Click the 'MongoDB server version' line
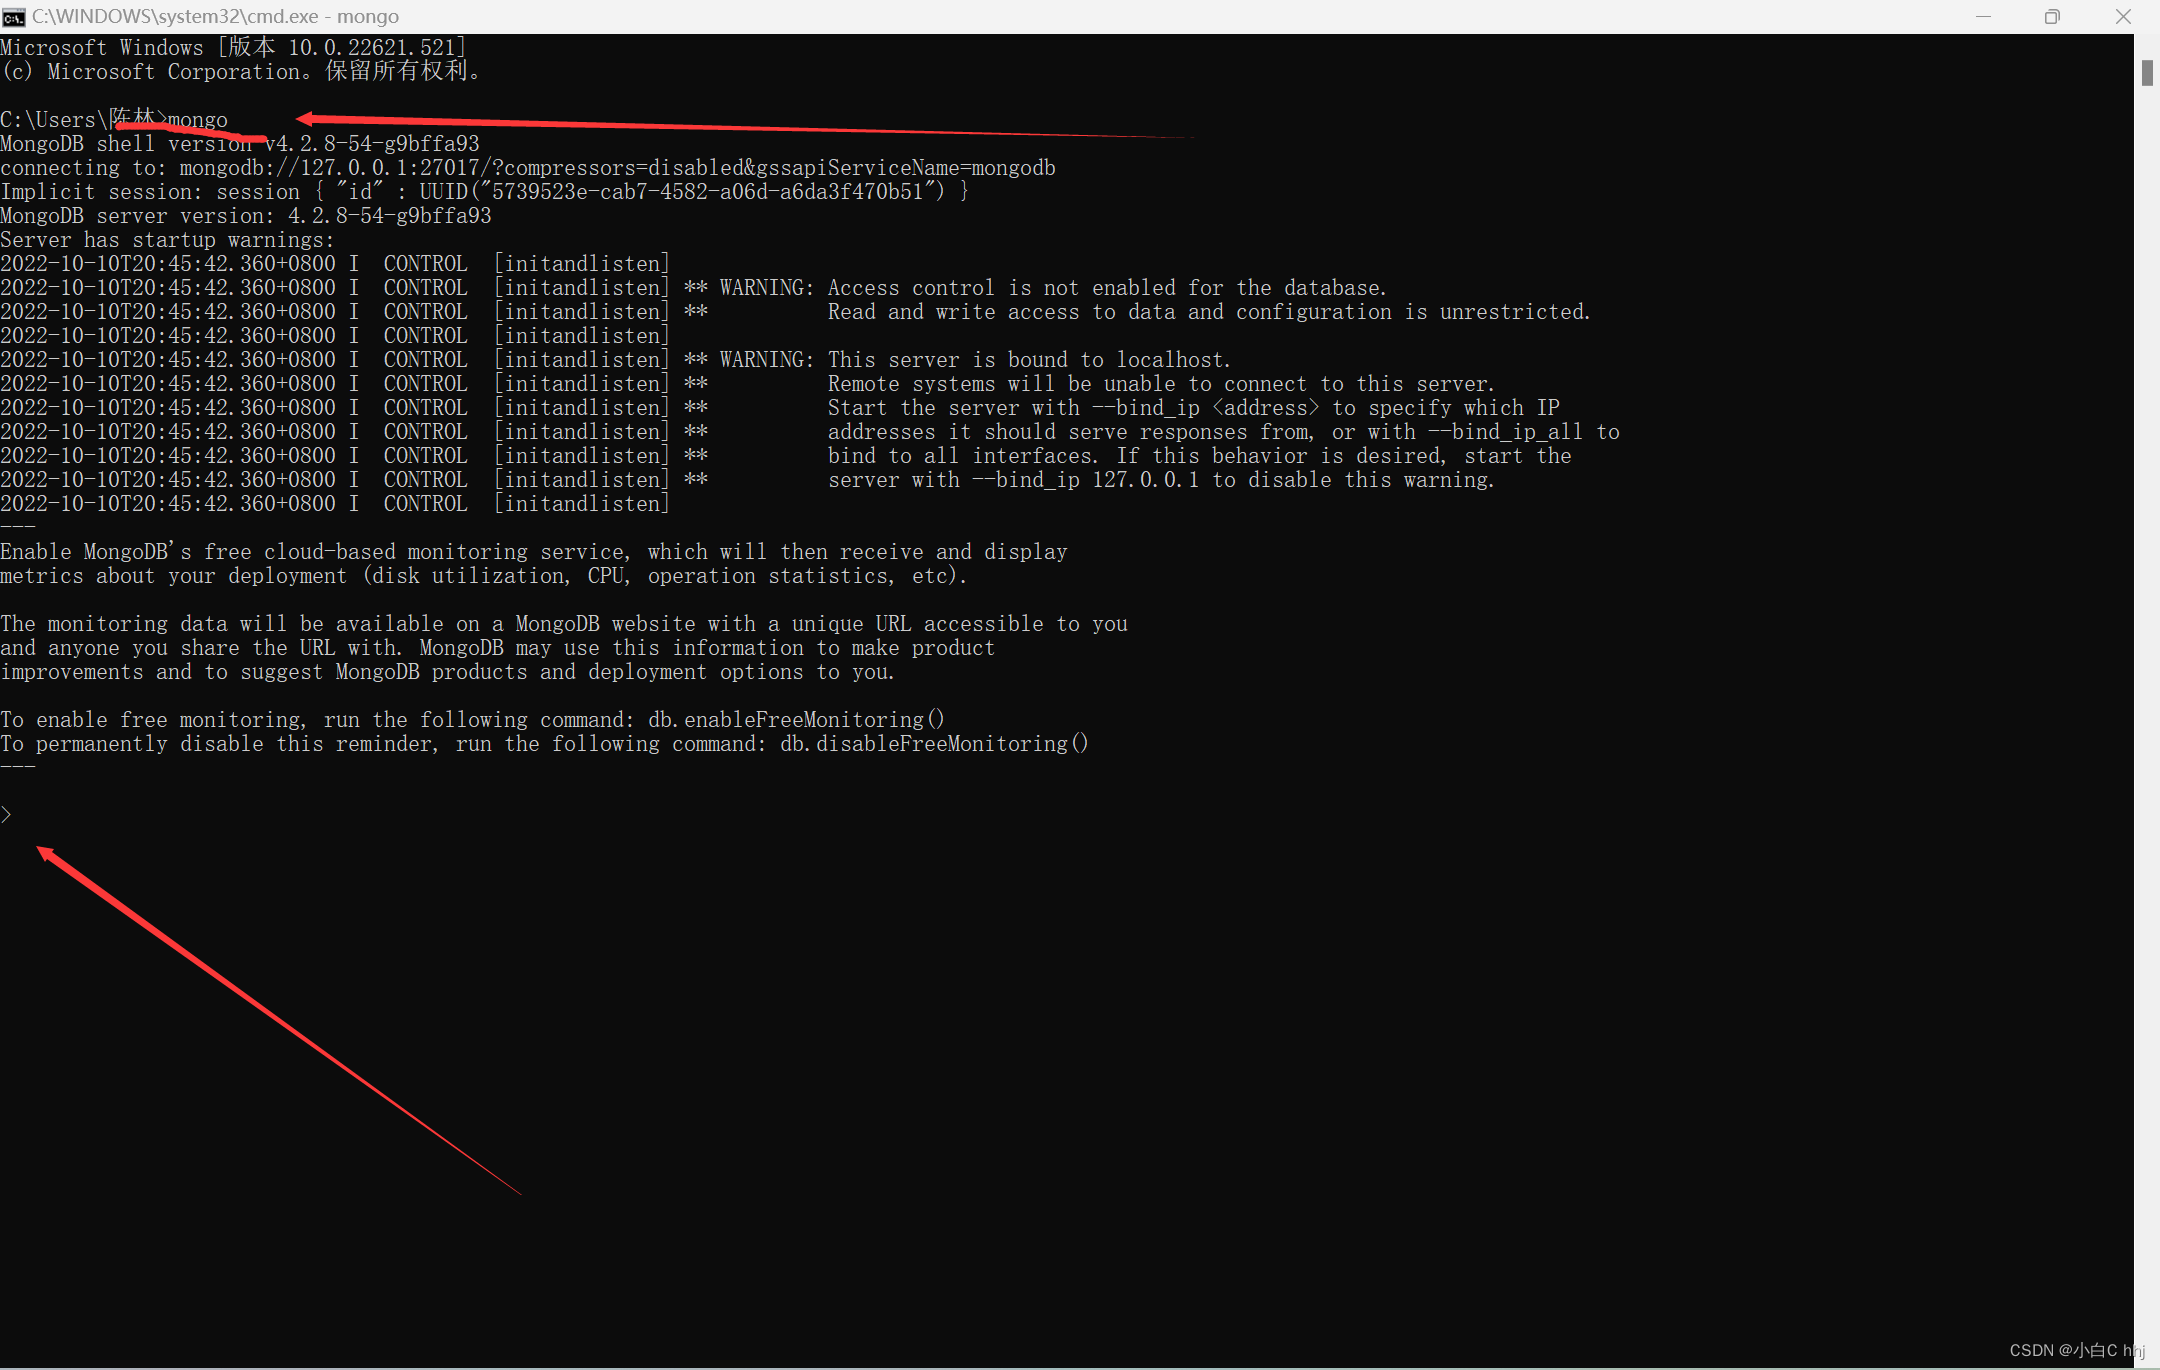The height and width of the screenshot is (1370, 2160). (x=245, y=216)
